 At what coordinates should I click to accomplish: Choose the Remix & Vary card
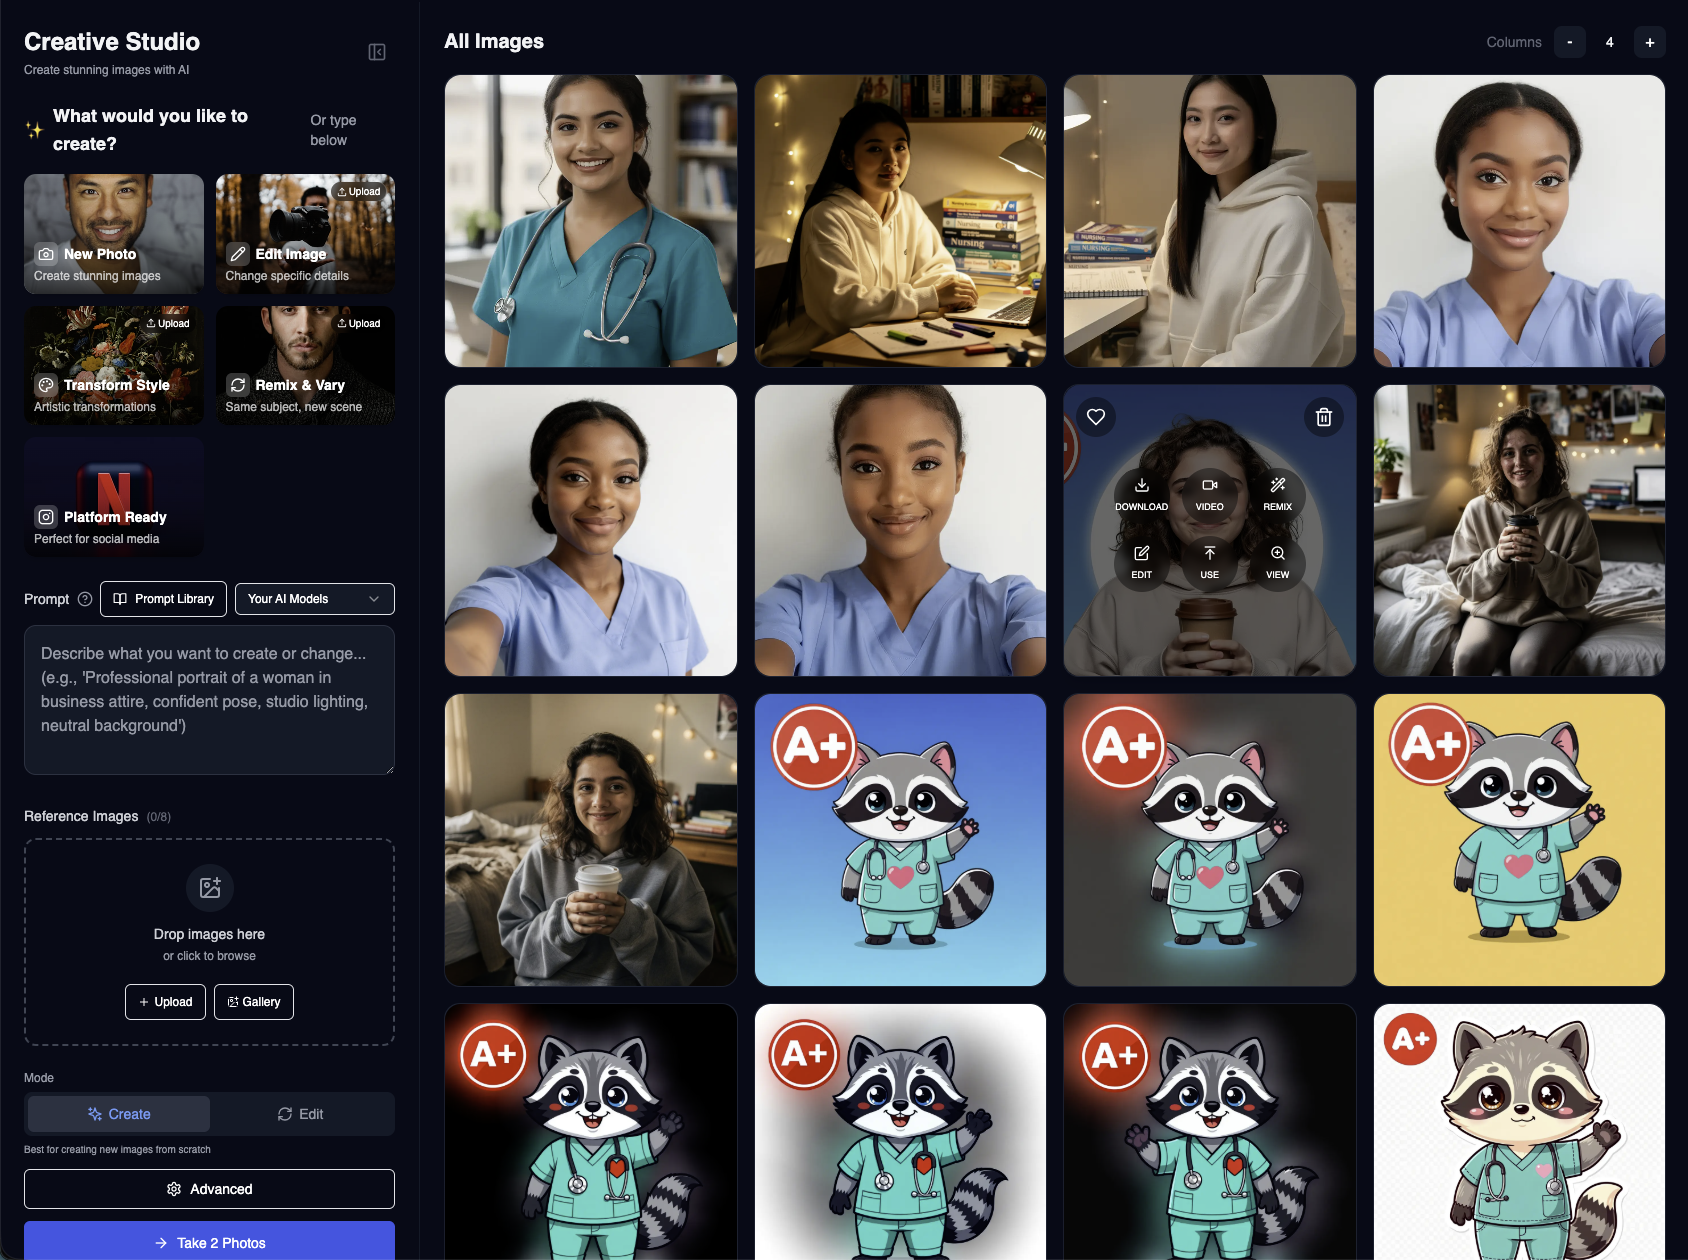(305, 366)
